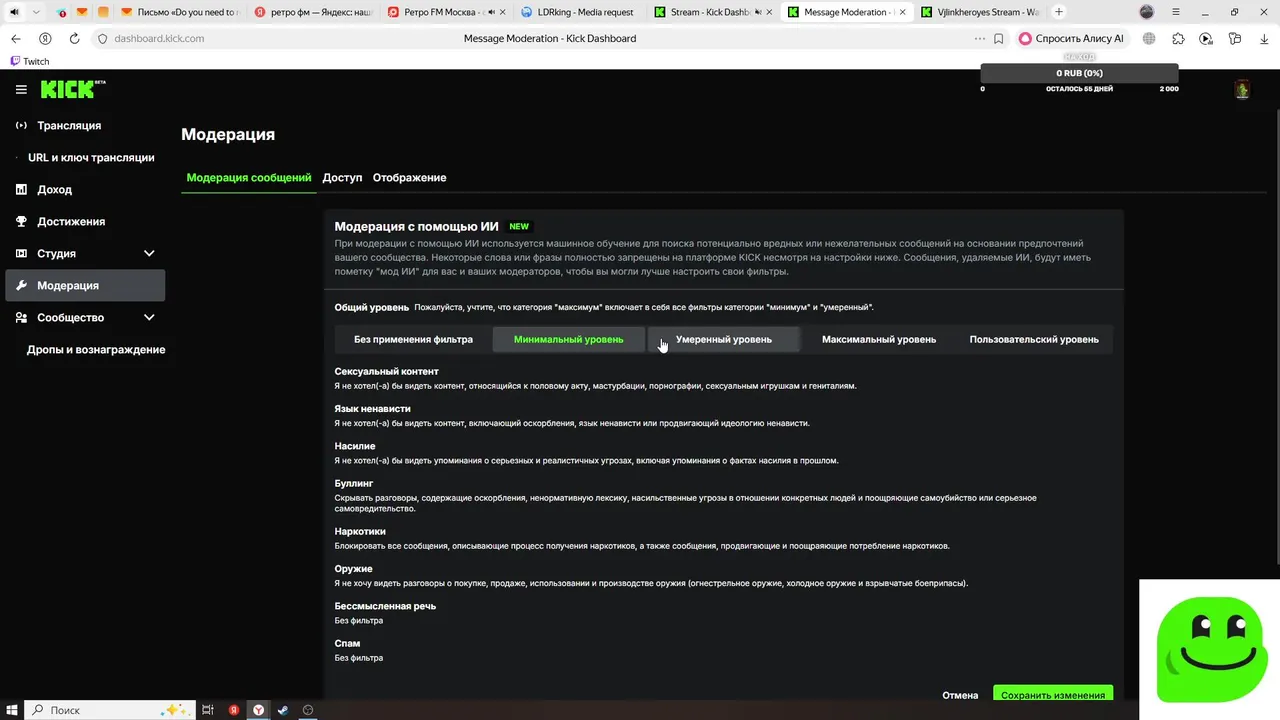The width and height of the screenshot is (1280, 720).
Task: Open the Twitch bookmark
Action: [29, 61]
